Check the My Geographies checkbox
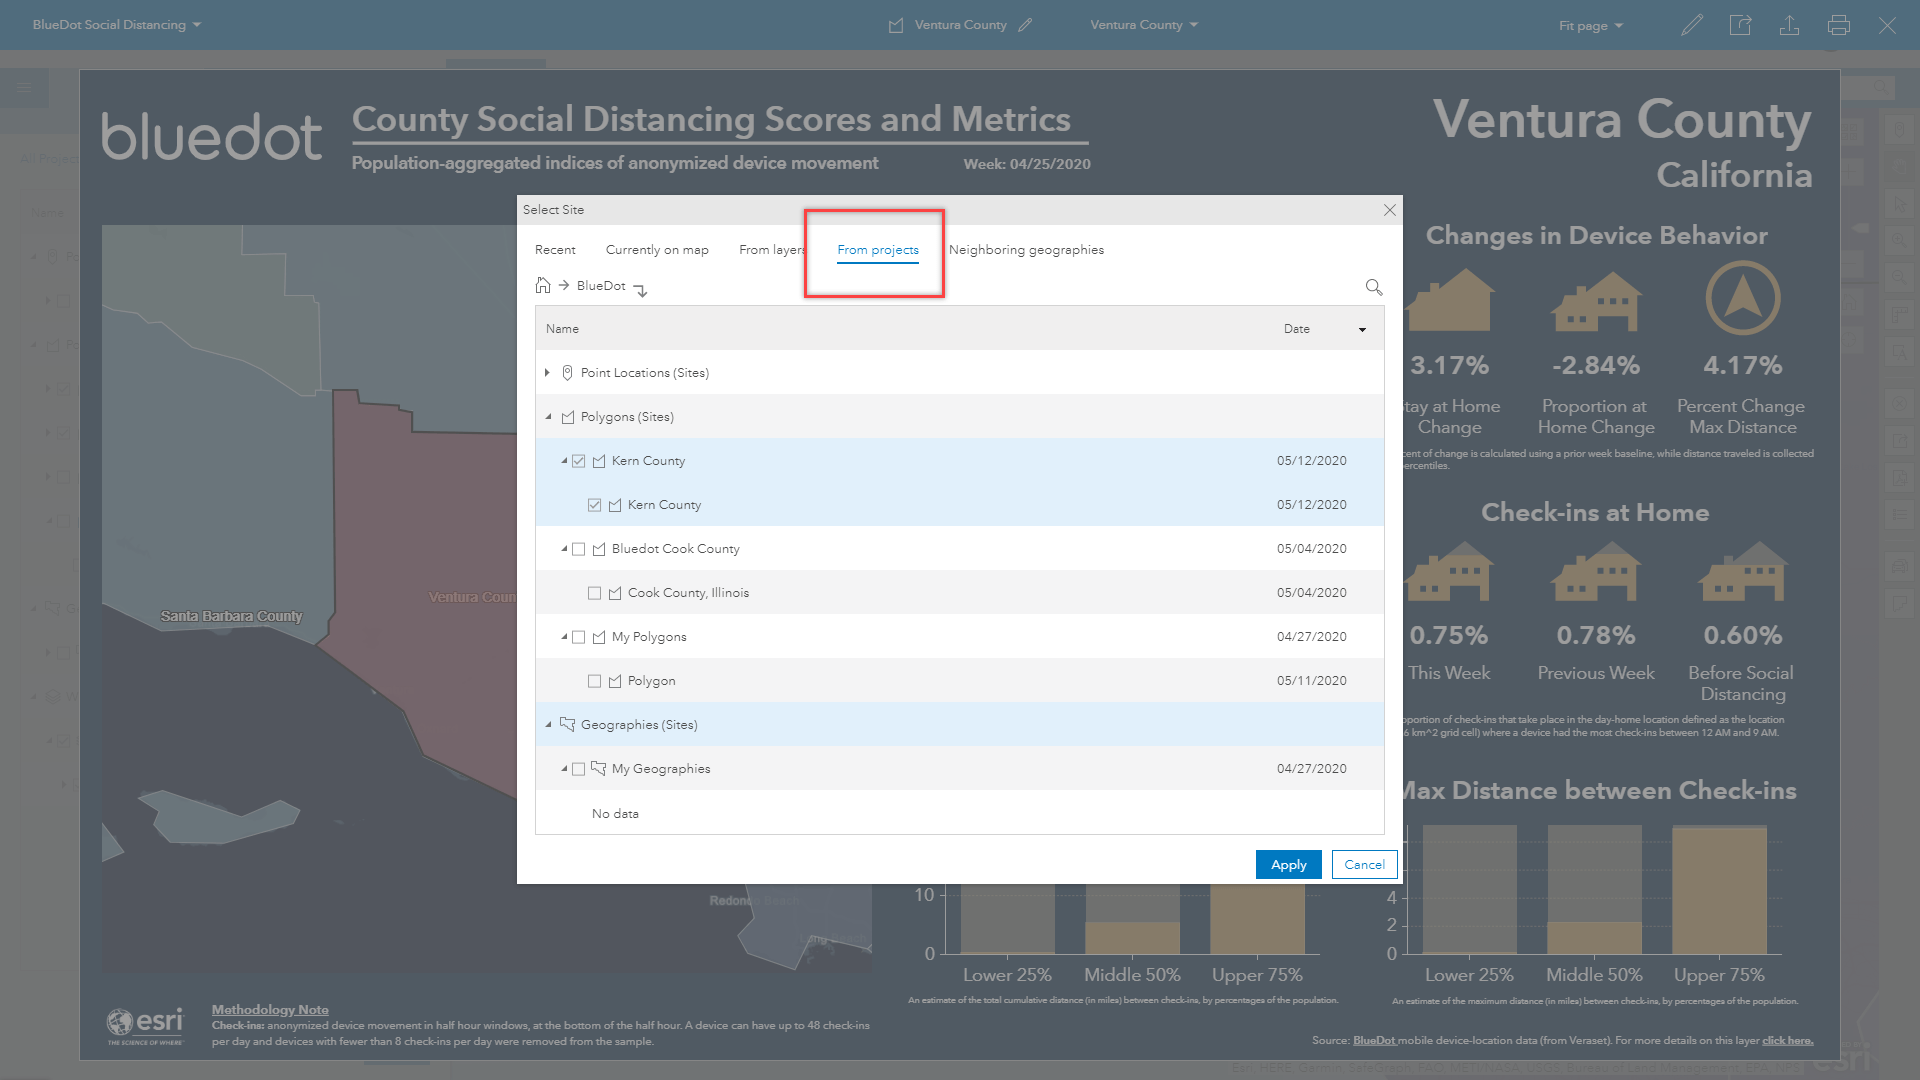The width and height of the screenshot is (1920, 1080). (x=579, y=769)
